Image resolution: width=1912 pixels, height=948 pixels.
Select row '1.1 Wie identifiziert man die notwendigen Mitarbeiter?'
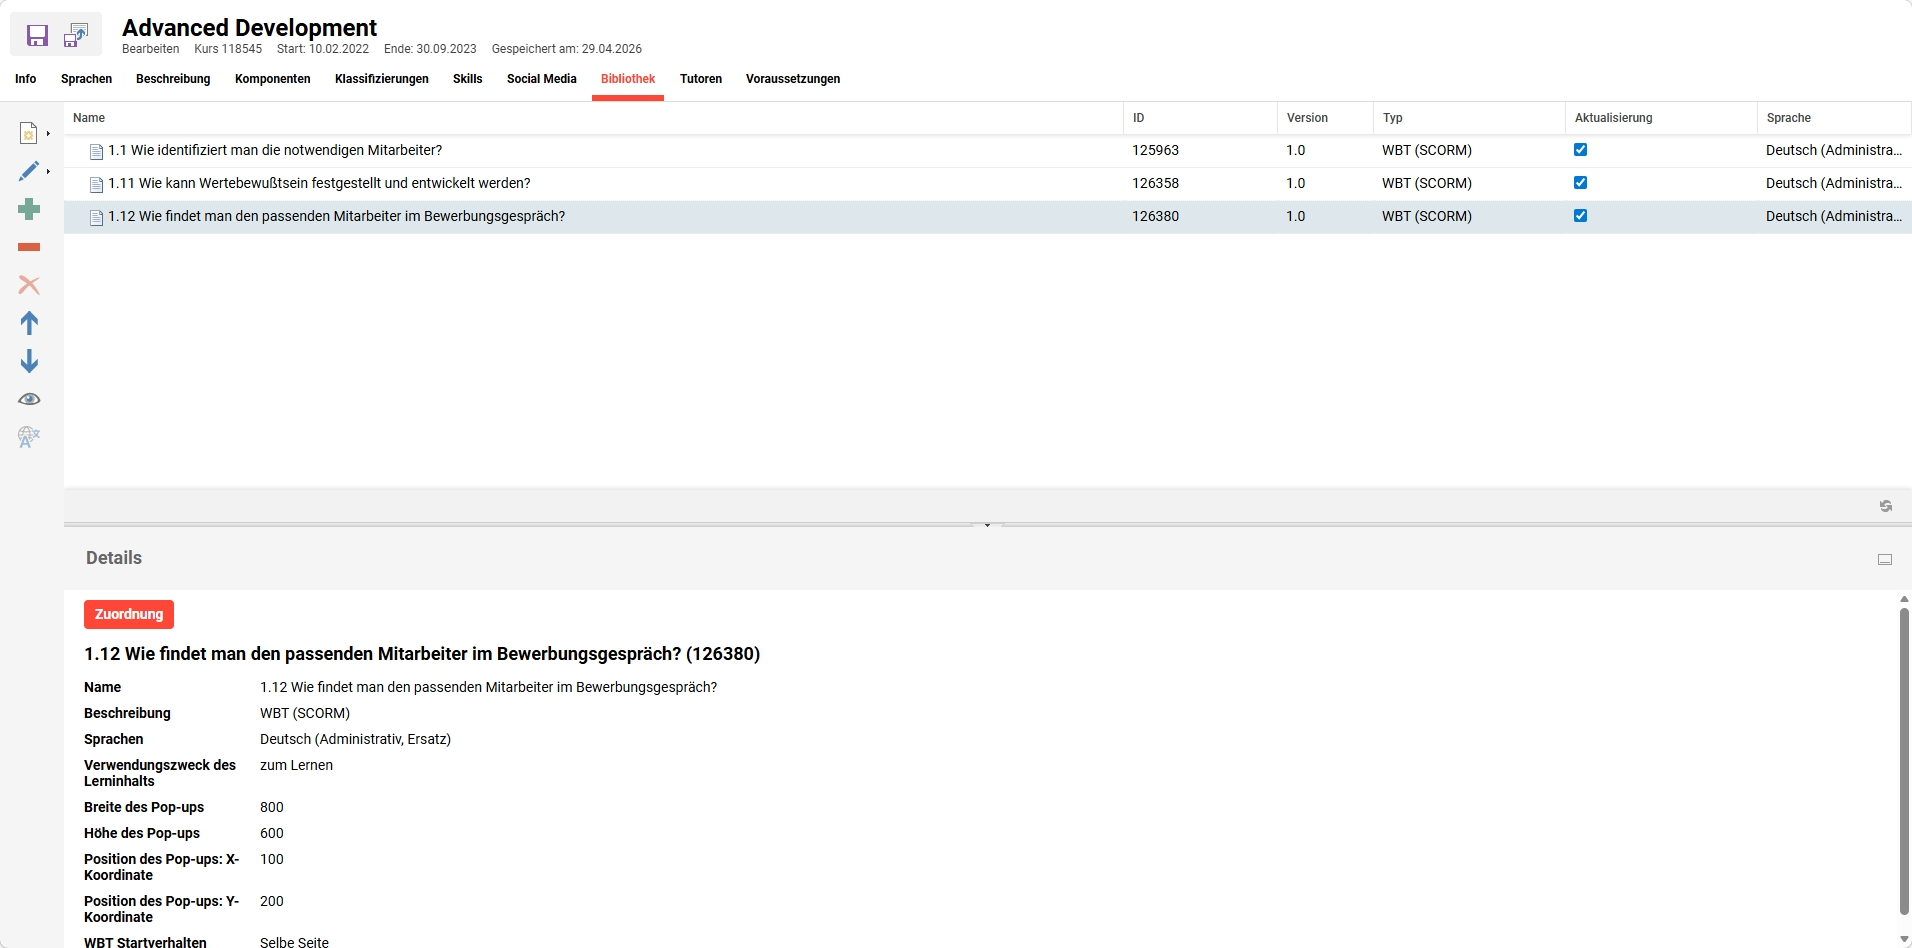point(988,151)
